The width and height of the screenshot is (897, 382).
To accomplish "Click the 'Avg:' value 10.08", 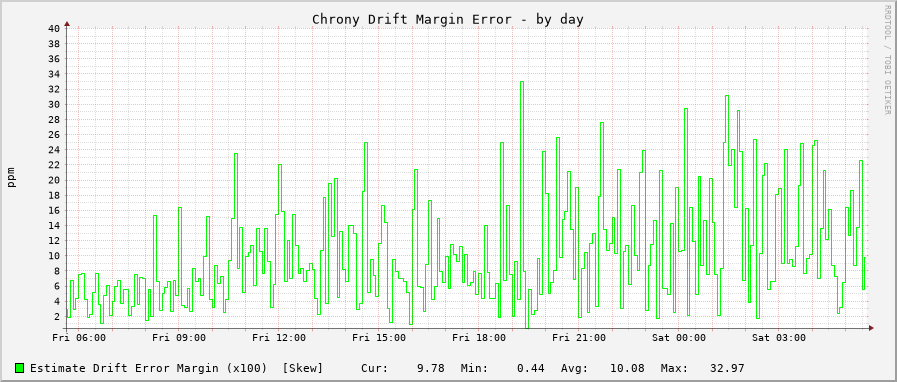I will tap(628, 368).
